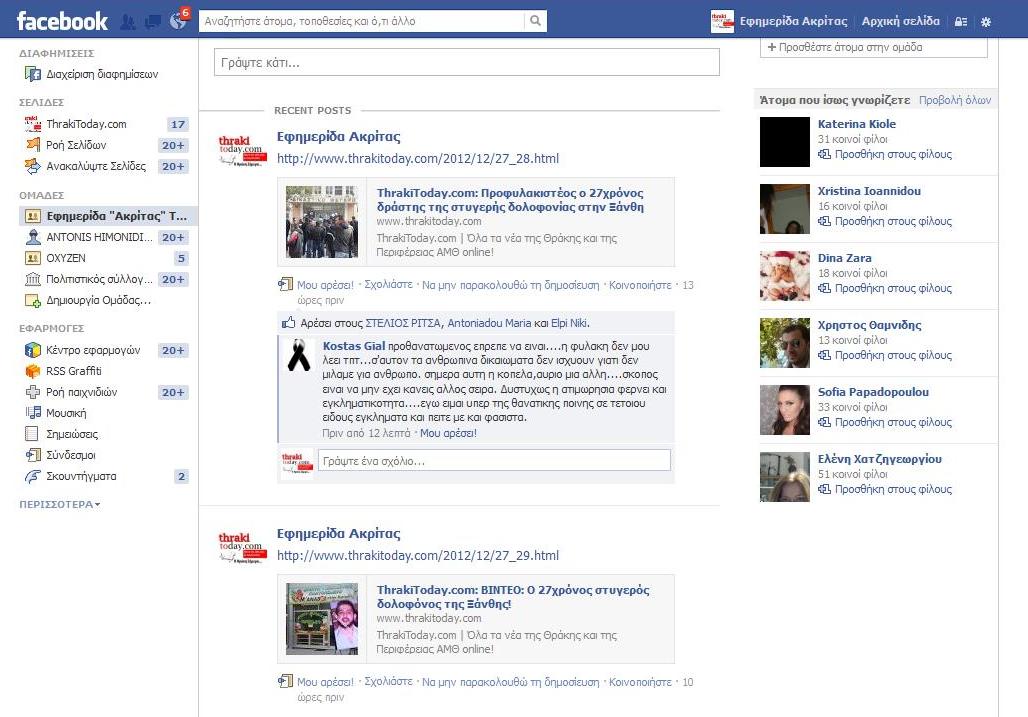Click the ThrakiToday.com page icon

point(32,123)
